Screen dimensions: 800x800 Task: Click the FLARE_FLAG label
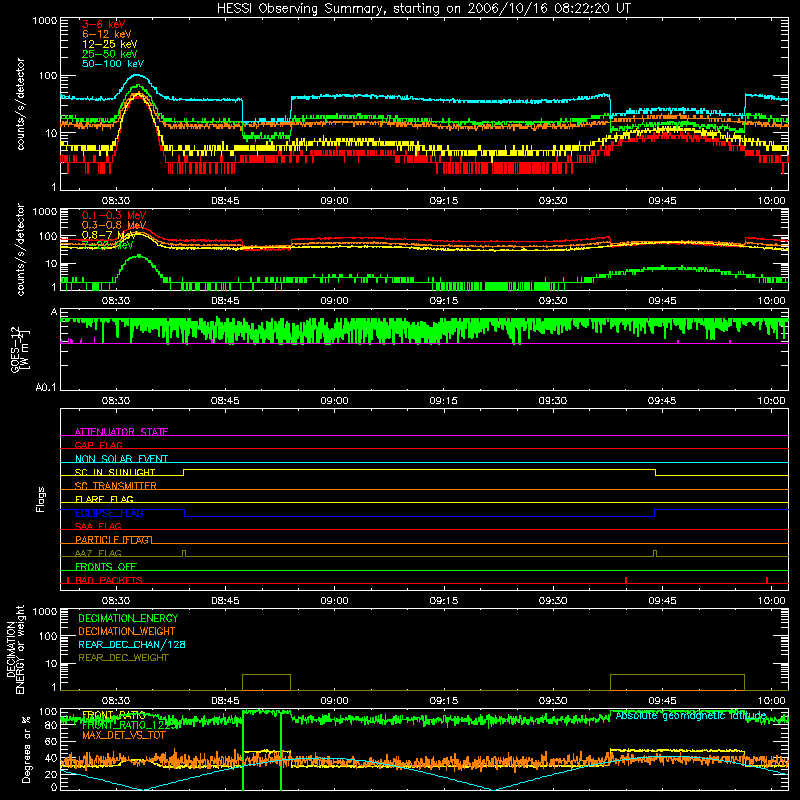click(104, 499)
